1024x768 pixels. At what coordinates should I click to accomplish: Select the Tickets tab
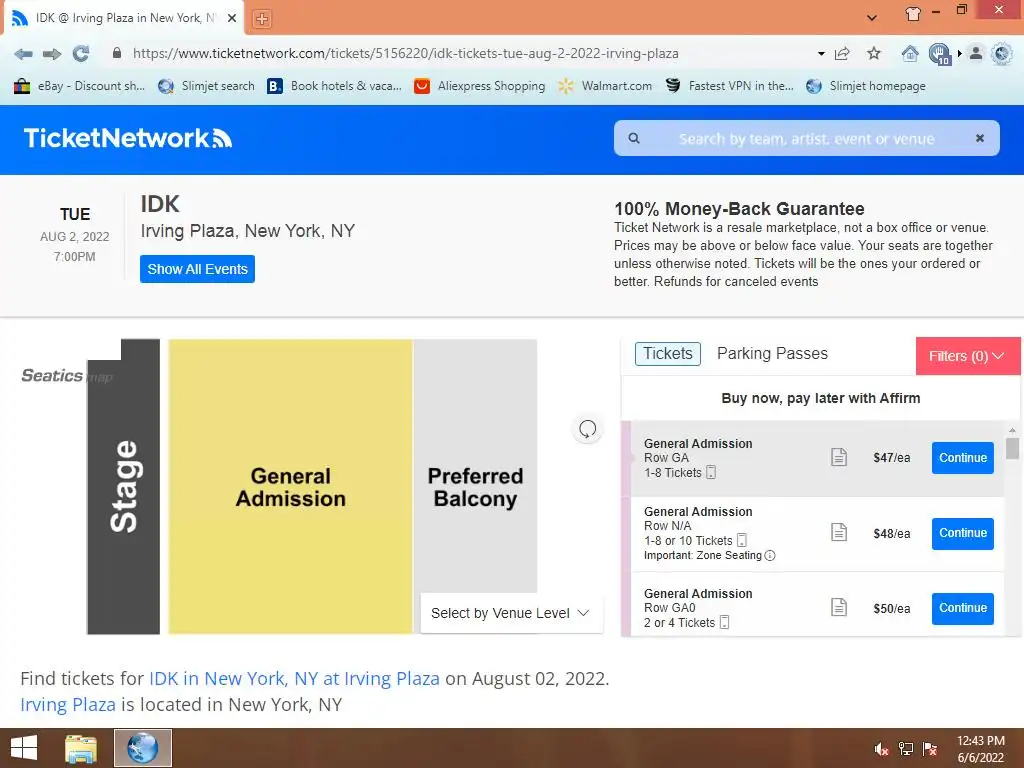click(667, 353)
